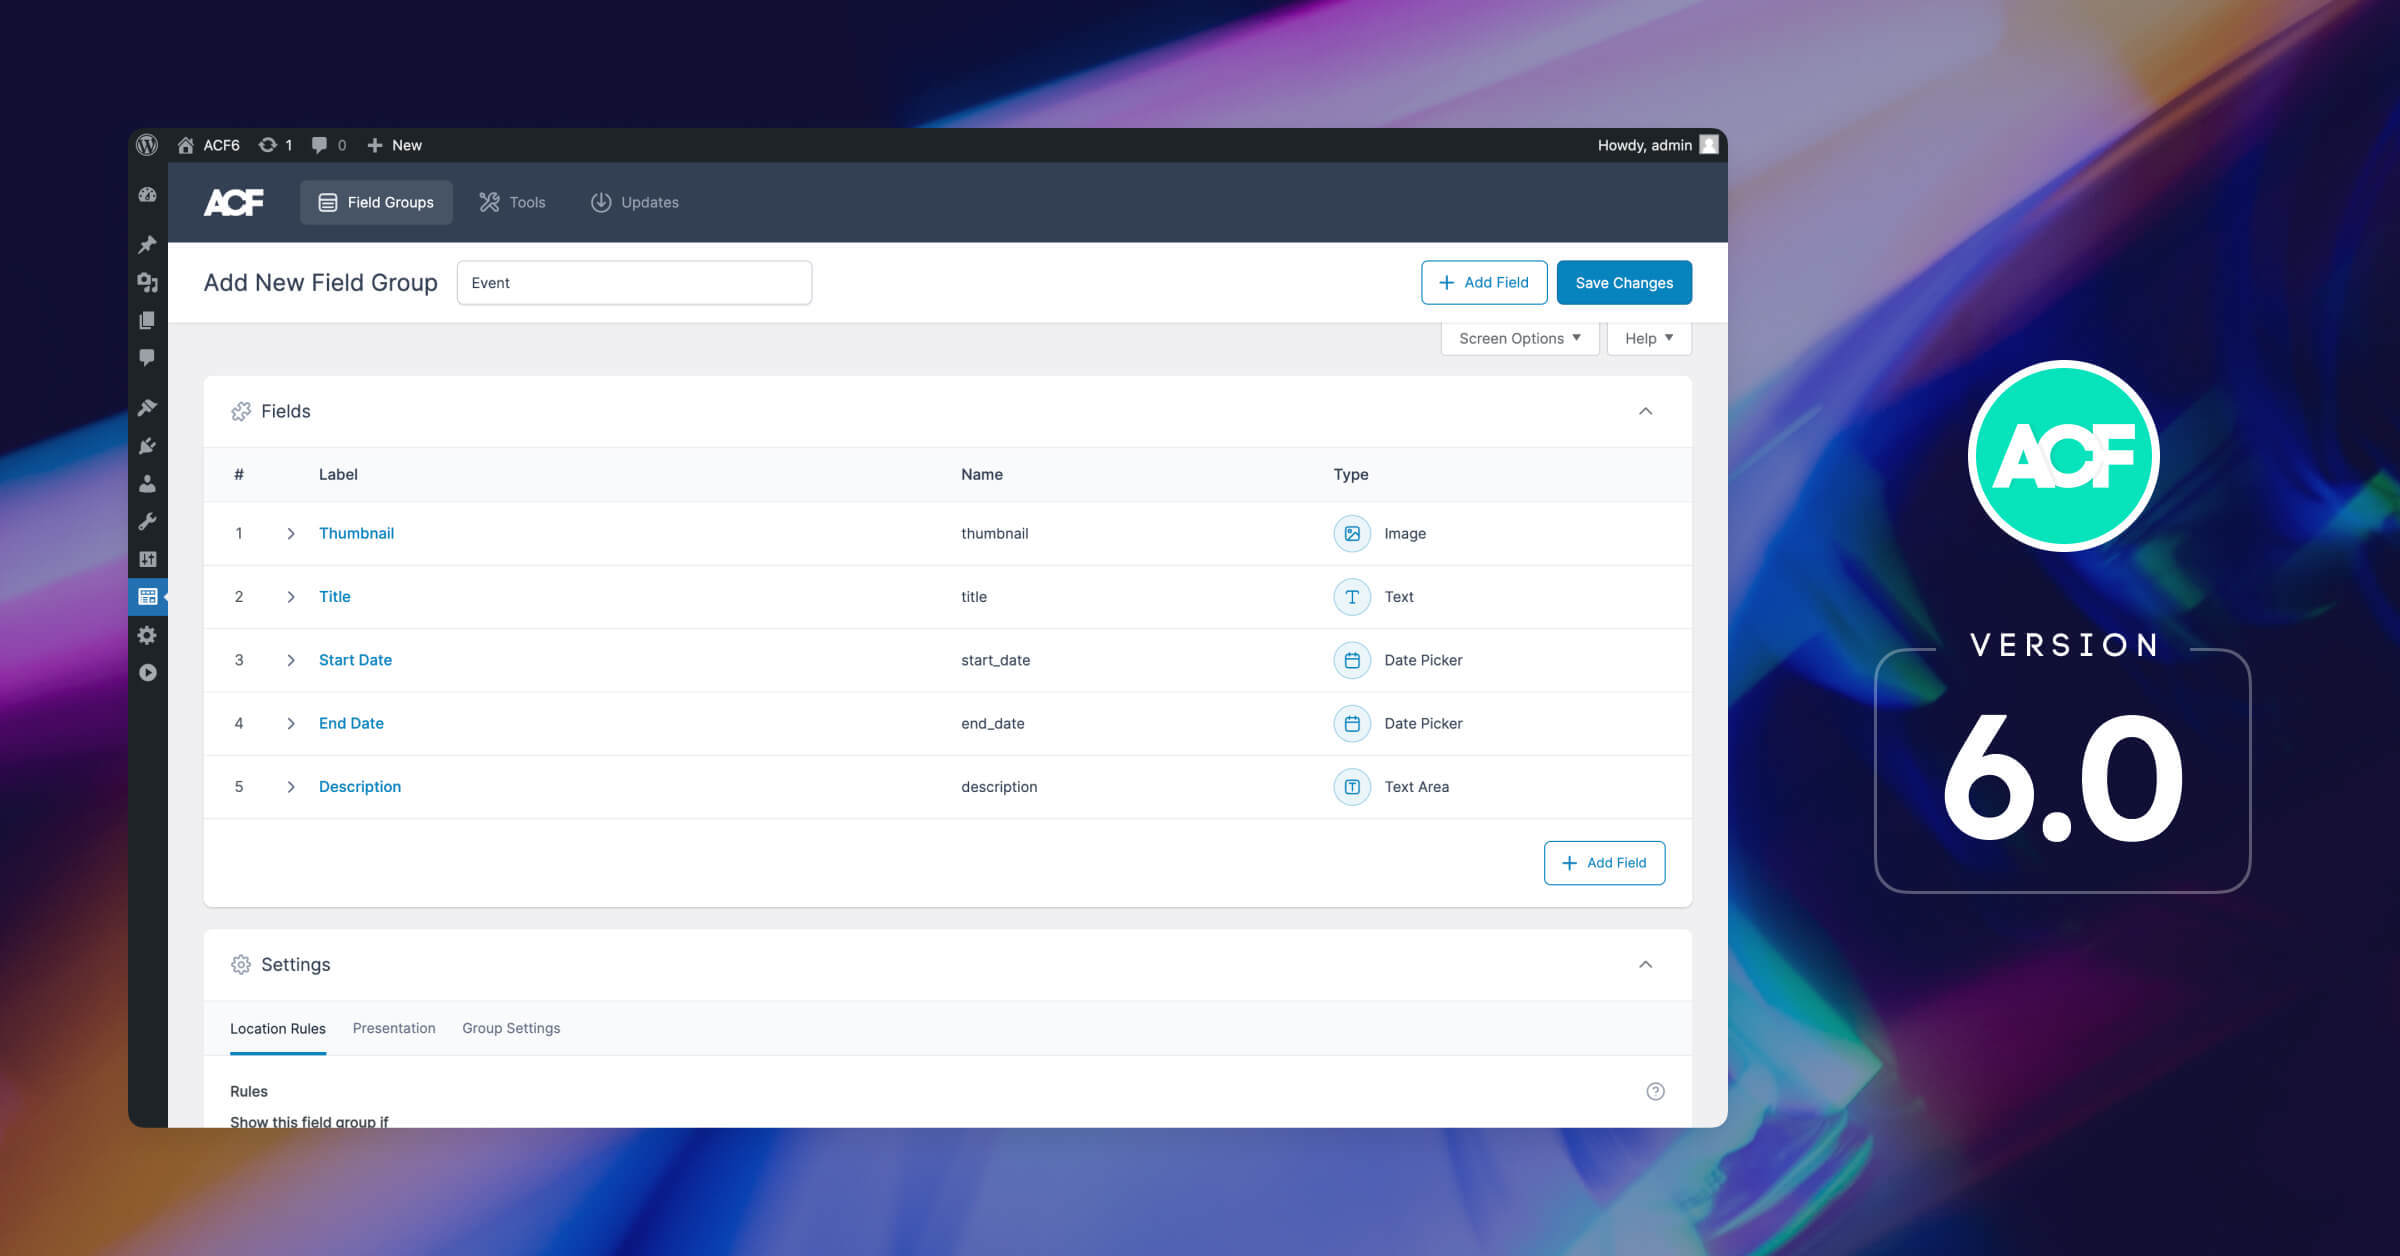Click the Howdy, admin account menu
The height and width of the screenshot is (1256, 2400).
point(1644,145)
